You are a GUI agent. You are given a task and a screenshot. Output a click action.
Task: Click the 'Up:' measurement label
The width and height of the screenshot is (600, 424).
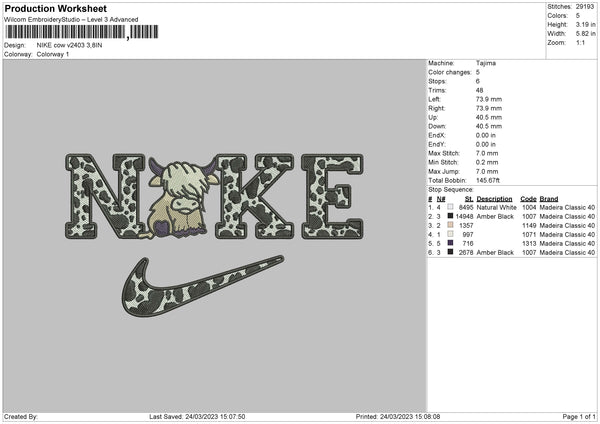(x=433, y=117)
